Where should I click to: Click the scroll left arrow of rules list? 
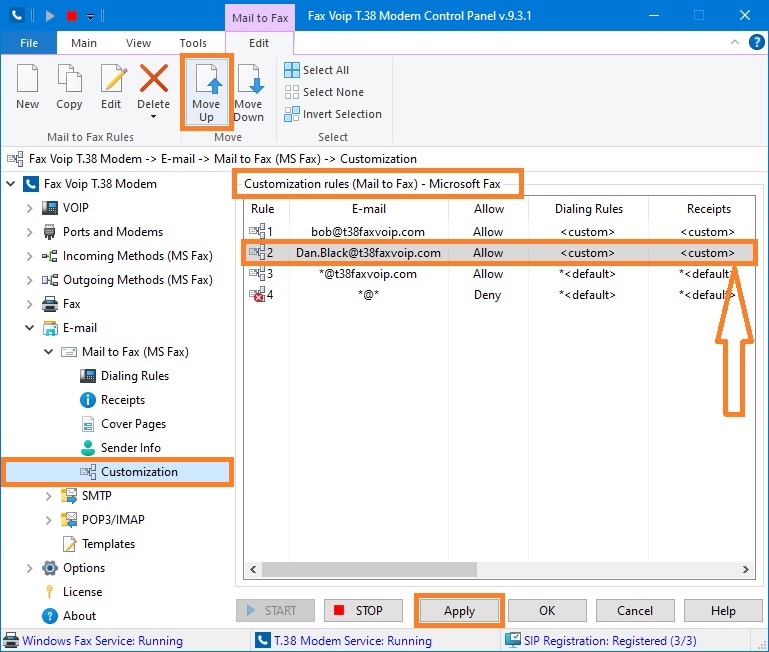tap(253, 570)
